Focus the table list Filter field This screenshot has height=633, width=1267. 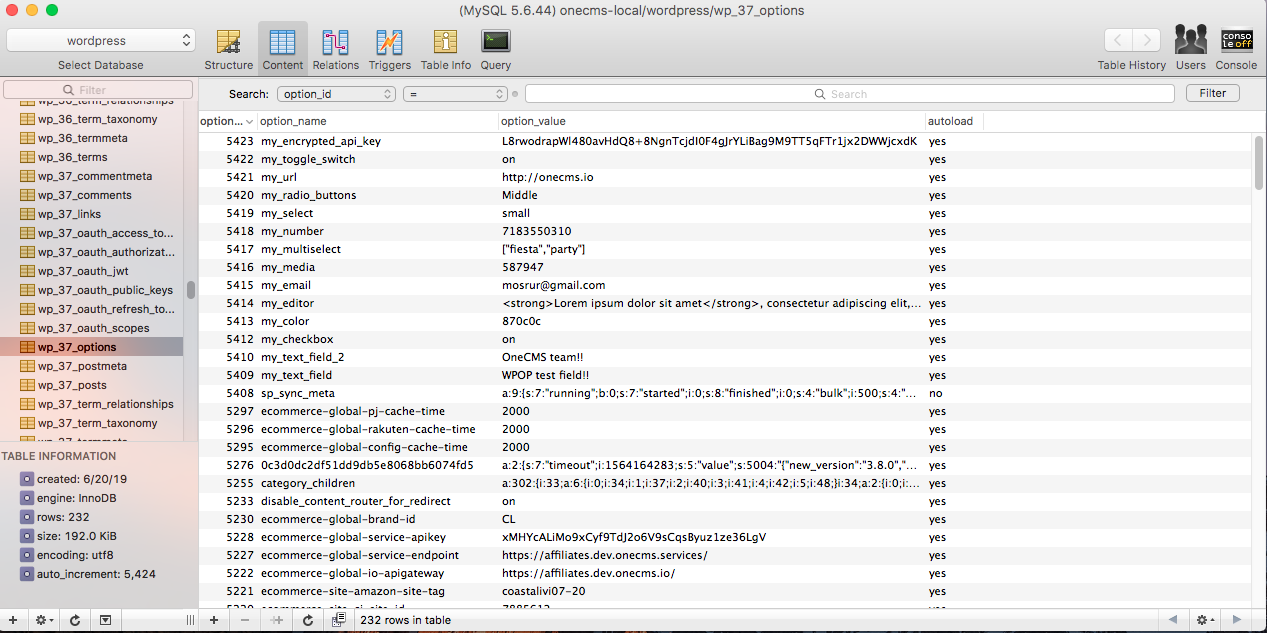(x=98, y=90)
